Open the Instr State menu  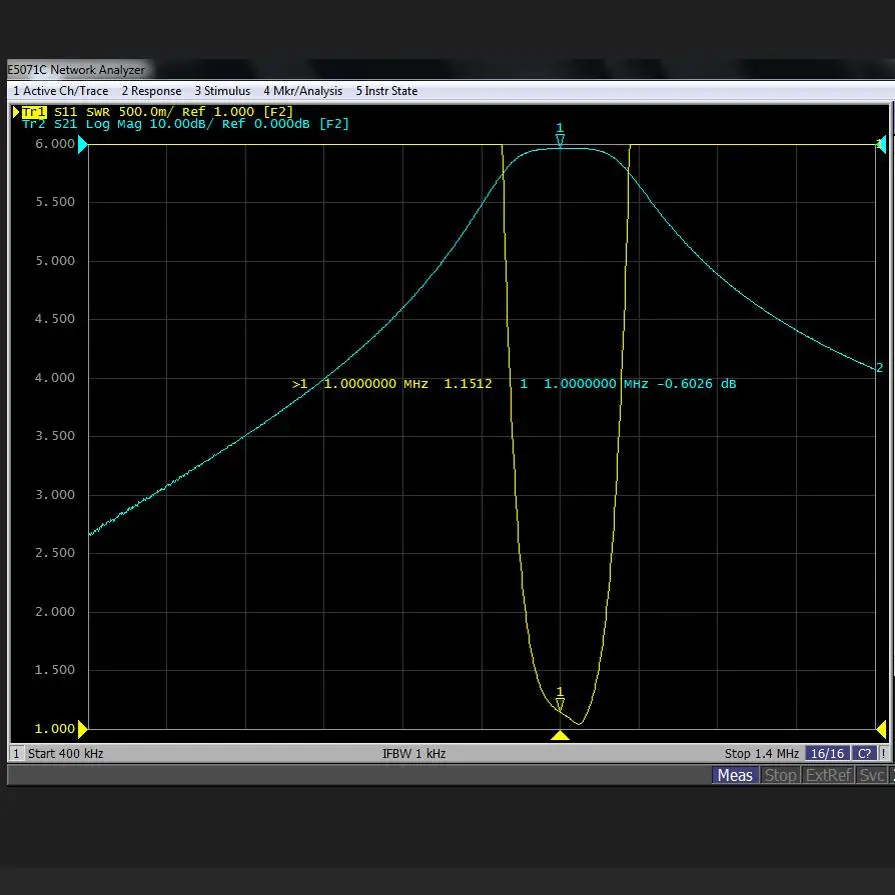(387, 91)
